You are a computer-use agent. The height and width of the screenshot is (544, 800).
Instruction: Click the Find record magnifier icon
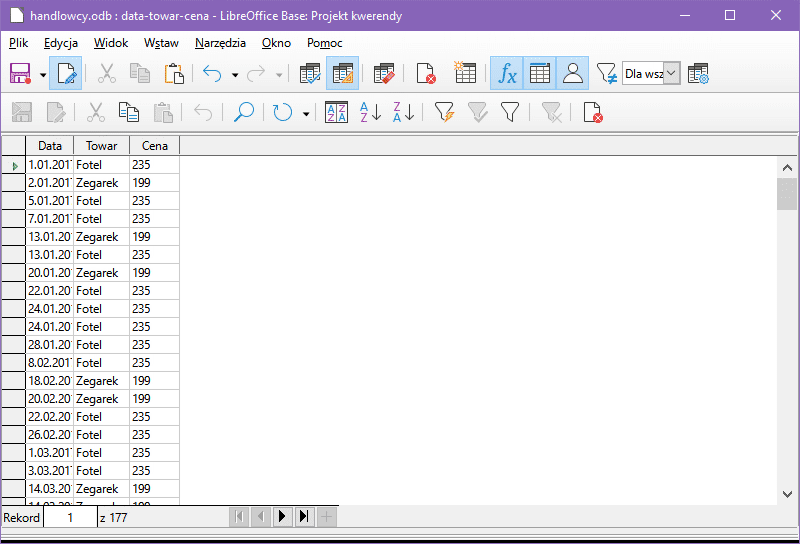243,113
